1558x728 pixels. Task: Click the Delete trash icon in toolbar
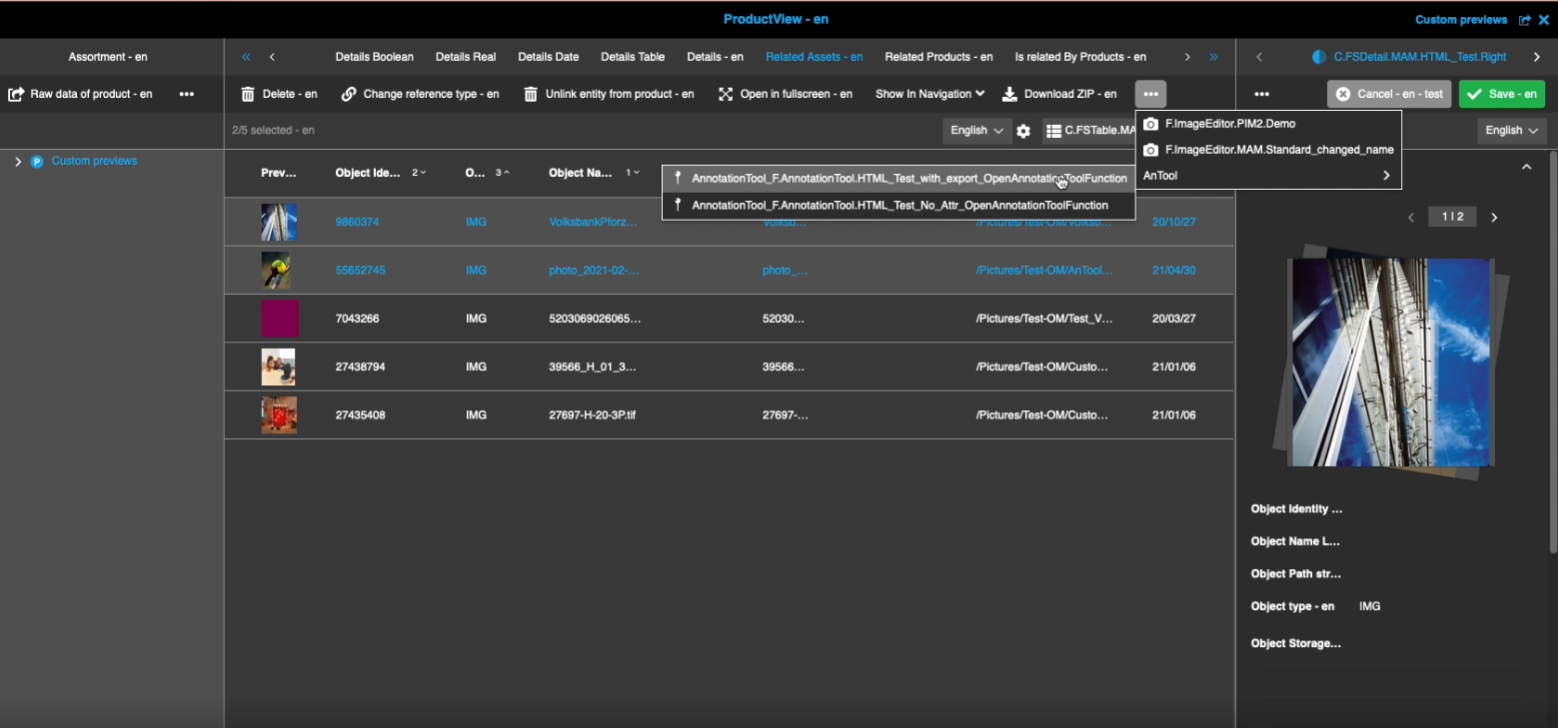(248, 94)
